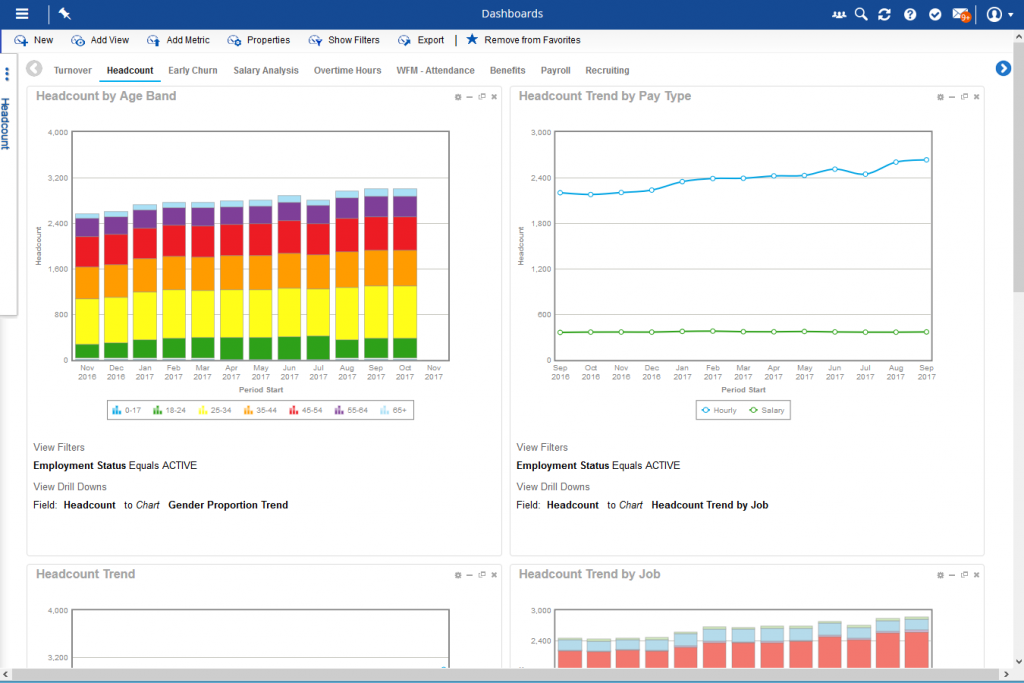Open the Turnover dashboard tab
The width and height of the screenshot is (1024, 683).
tap(72, 70)
